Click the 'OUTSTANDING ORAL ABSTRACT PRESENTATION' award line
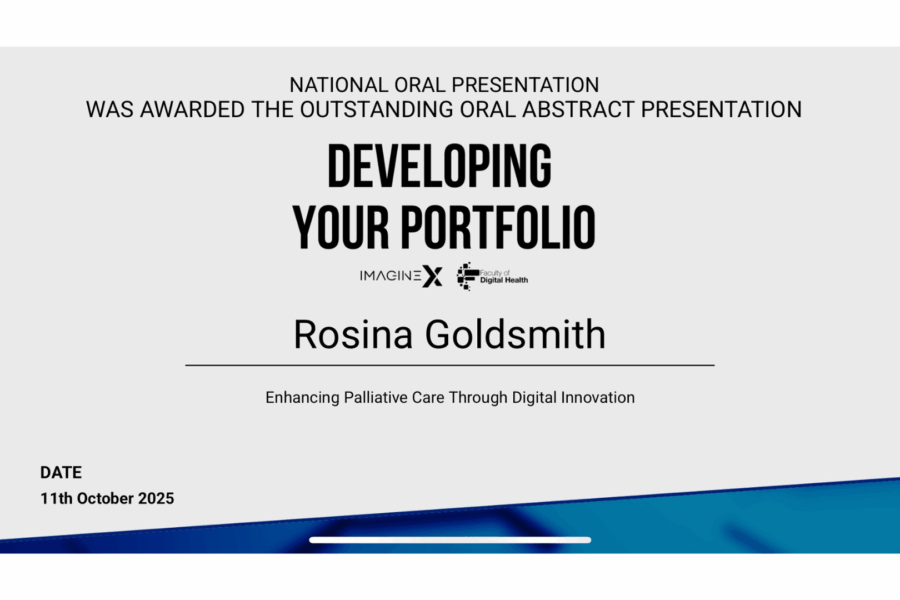900x600 pixels. [x=443, y=110]
